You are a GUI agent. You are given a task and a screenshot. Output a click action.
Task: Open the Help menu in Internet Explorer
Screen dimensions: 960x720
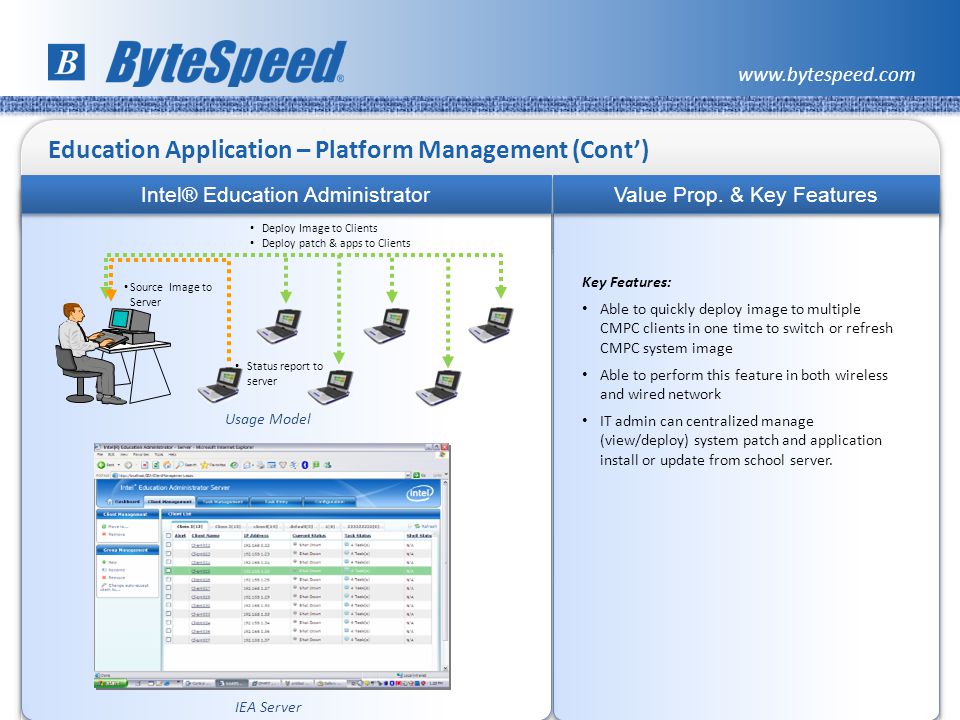173,455
